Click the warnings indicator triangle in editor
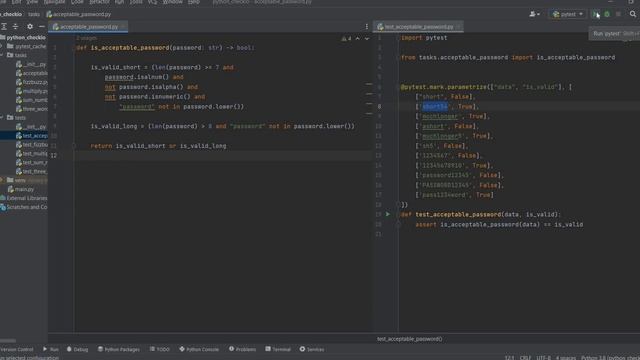The width and height of the screenshot is (640, 360). 346,38
